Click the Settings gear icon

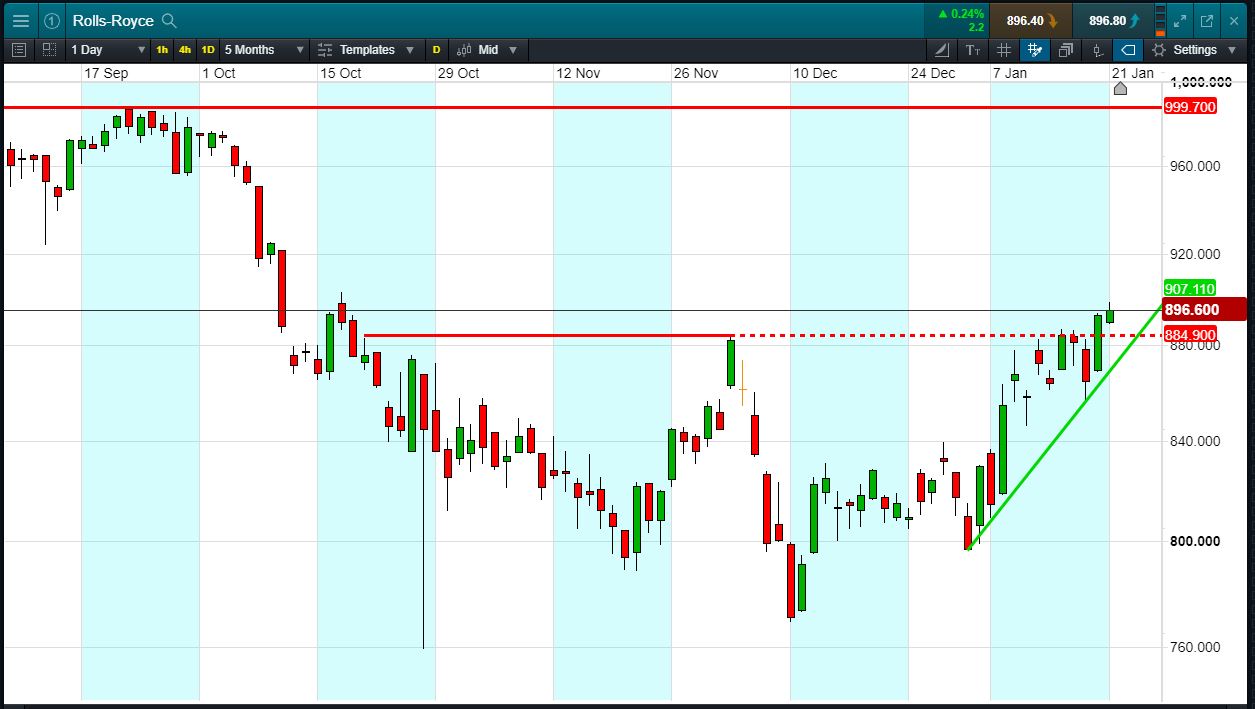(1158, 50)
